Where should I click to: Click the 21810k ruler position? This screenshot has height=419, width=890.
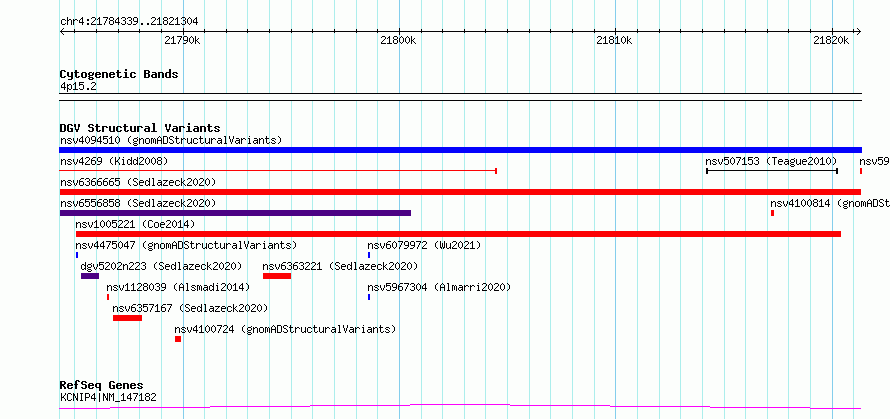615,40
